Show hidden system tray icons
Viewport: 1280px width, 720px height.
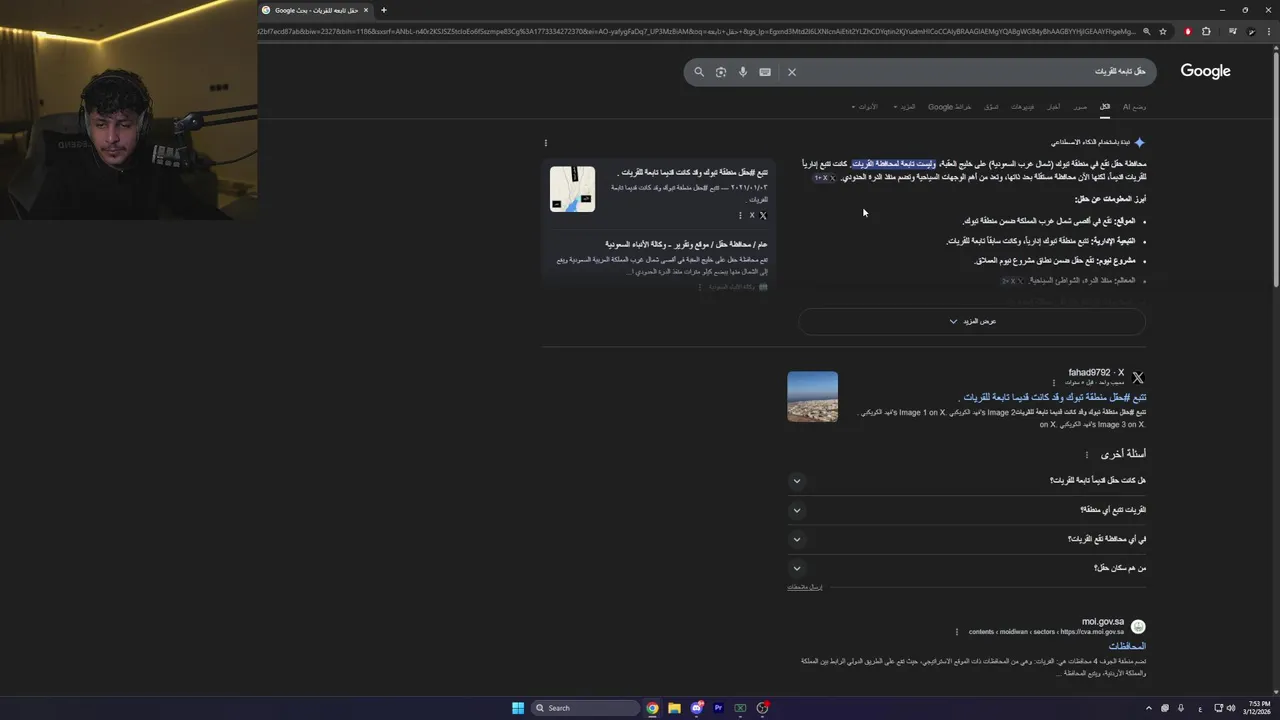(1149, 708)
